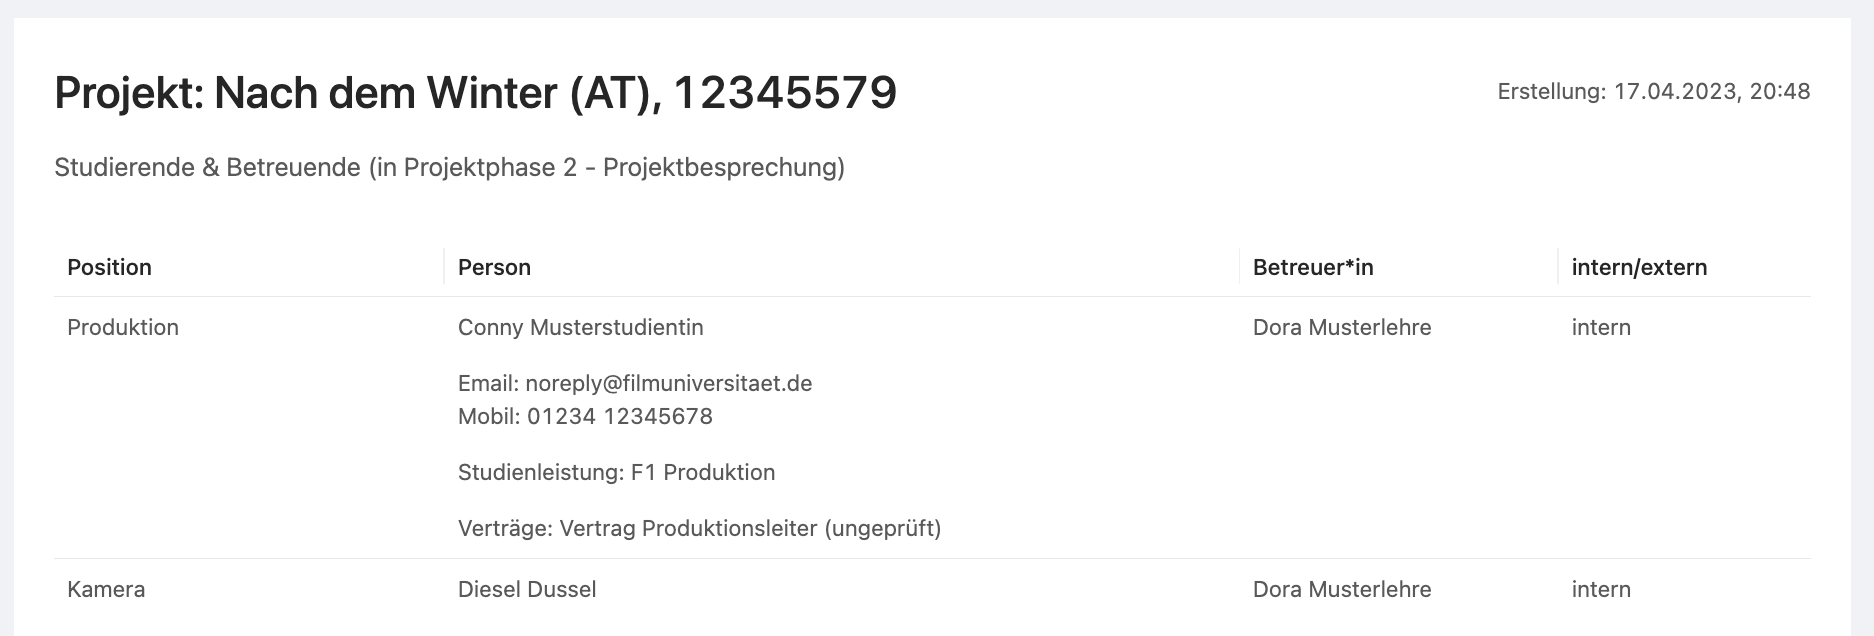Click the name Diesel Dussel

point(527,589)
